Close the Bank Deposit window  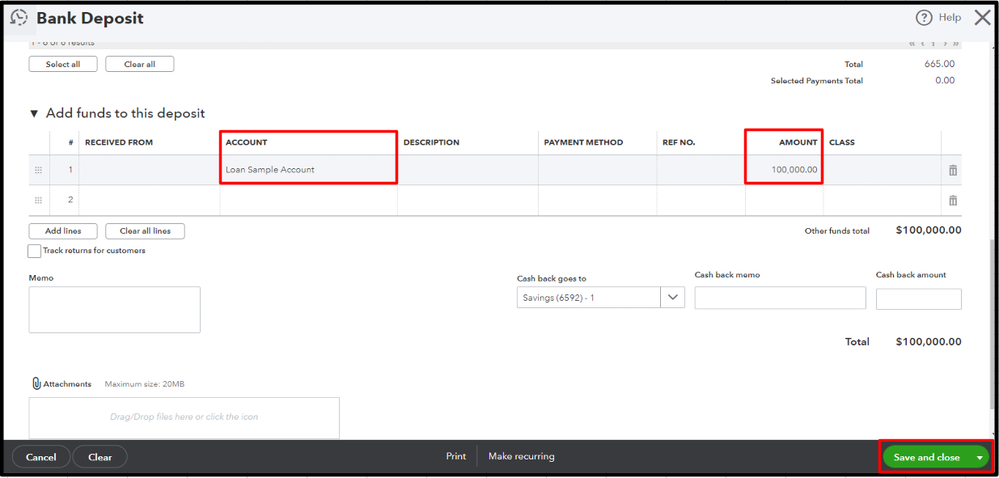982,18
